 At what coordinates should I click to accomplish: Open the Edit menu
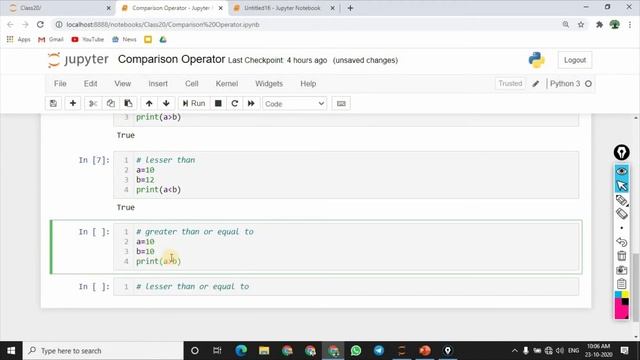pyautogui.click(x=90, y=84)
